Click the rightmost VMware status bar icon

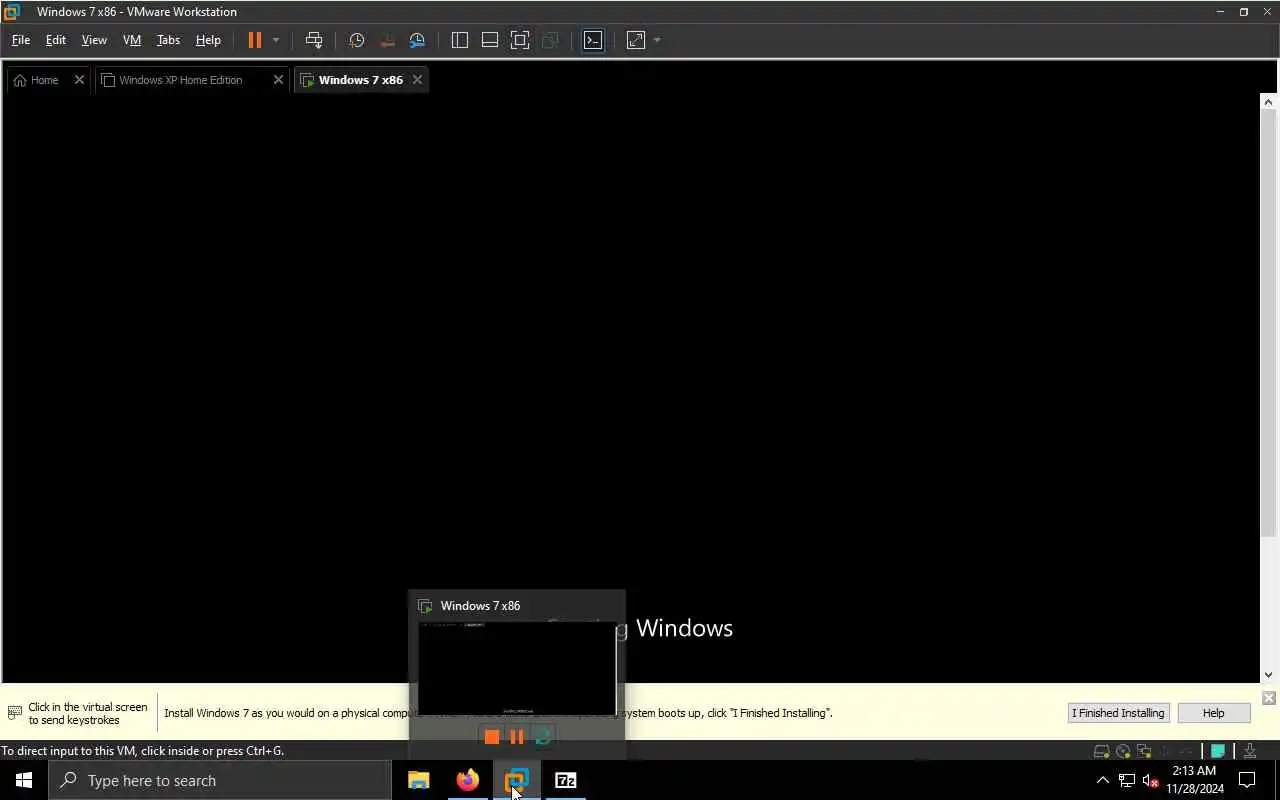1250,751
